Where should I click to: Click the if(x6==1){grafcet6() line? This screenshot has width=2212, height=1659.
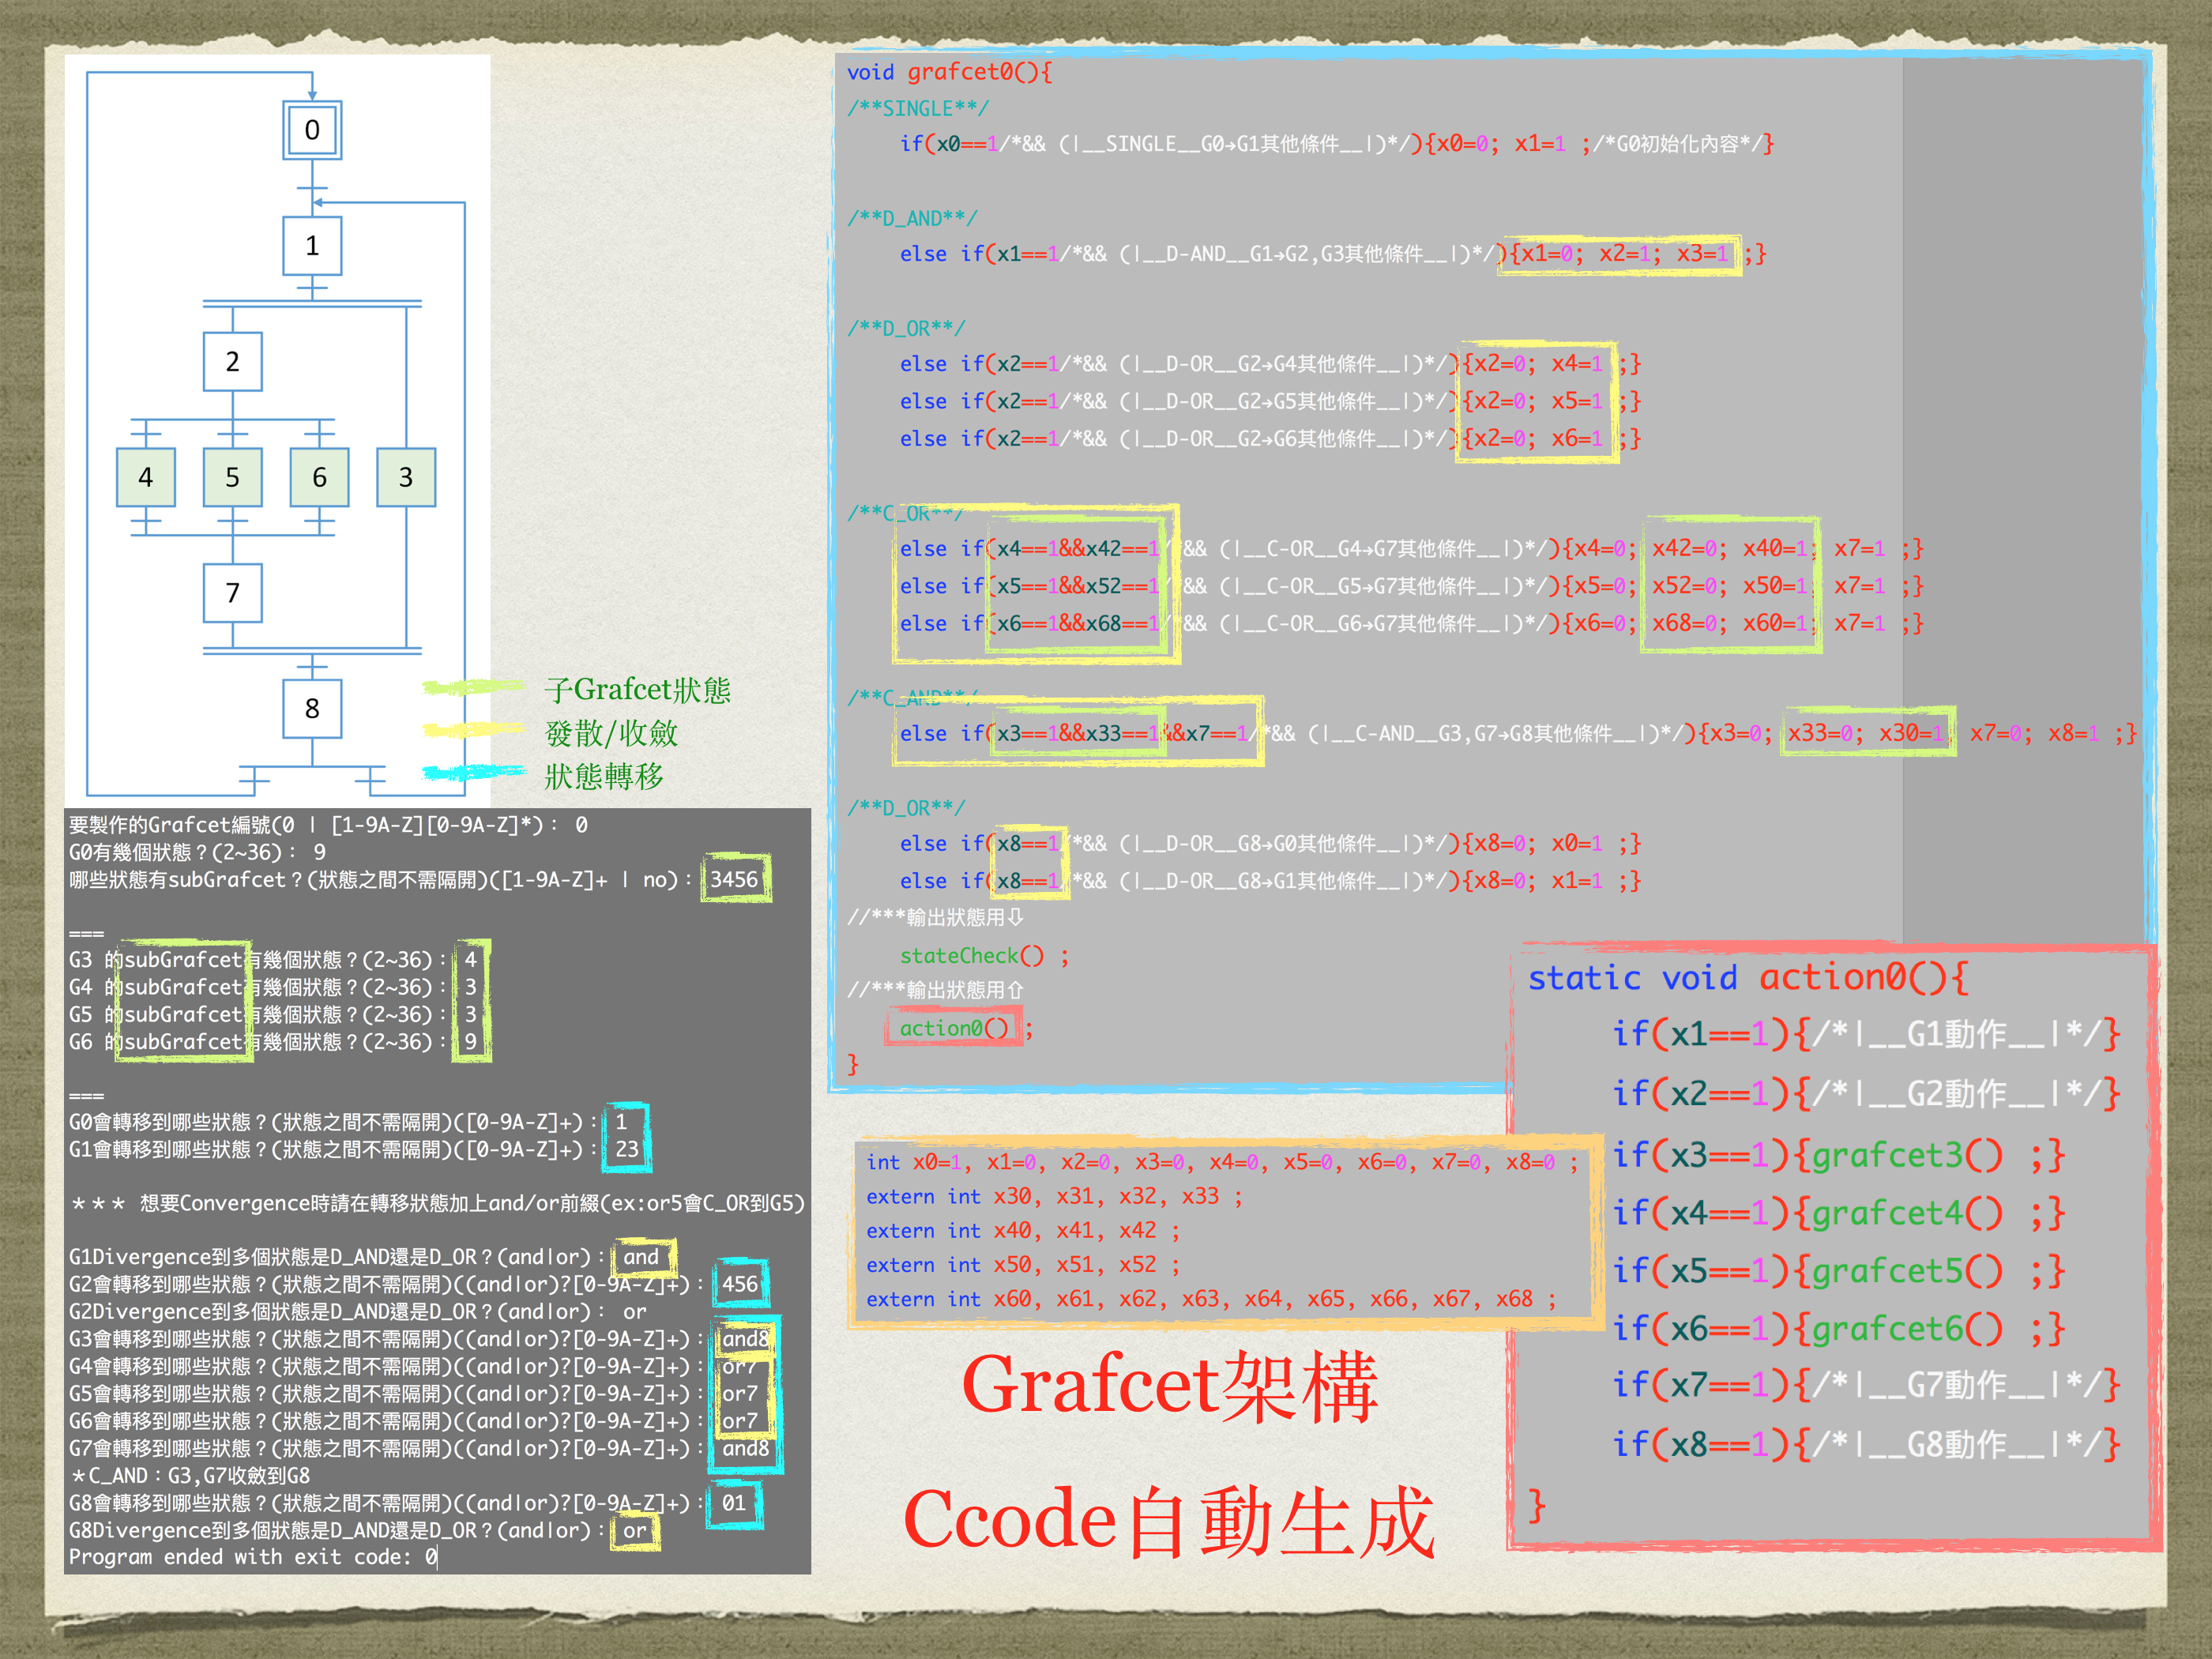(1838, 1328)
